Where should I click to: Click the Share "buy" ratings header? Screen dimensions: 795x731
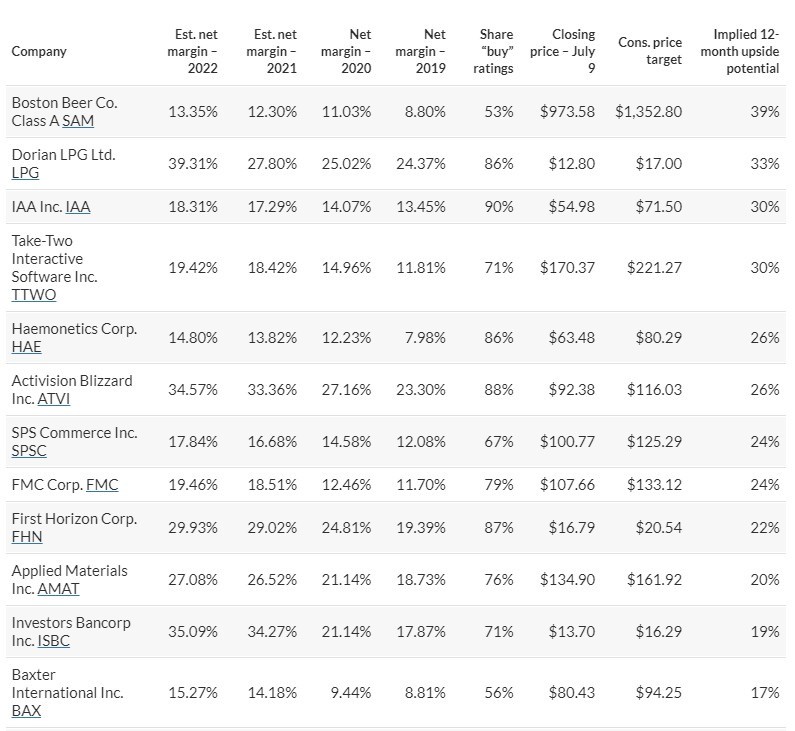(x=493, y=51)
